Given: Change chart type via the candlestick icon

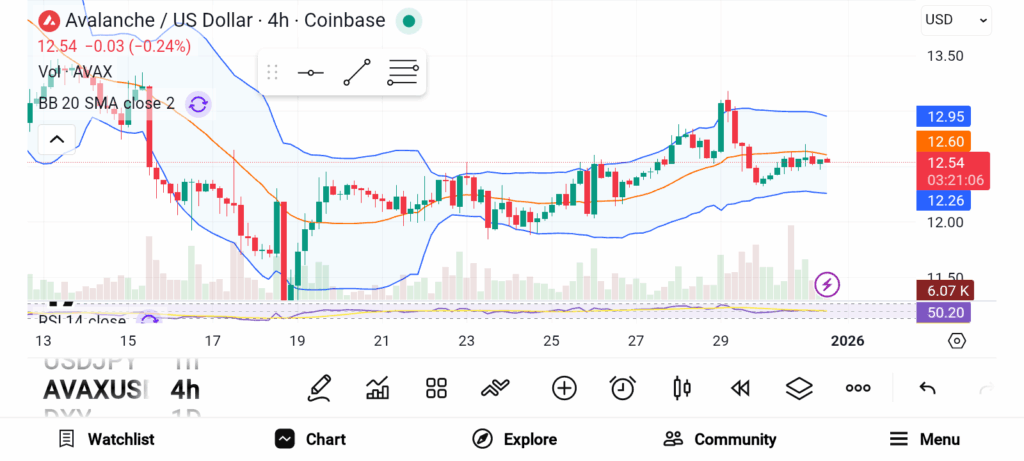Looking at the screenshot, I should [x=682, y=388].
